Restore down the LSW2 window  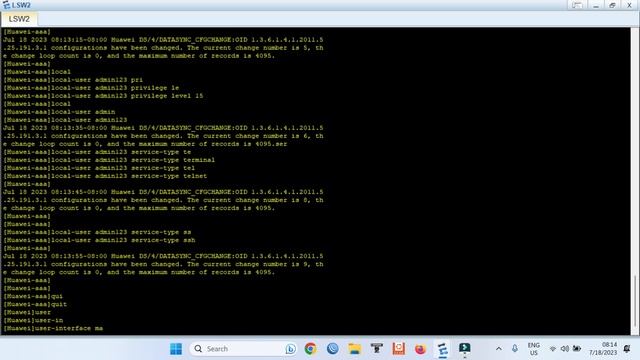coord(612,5)
